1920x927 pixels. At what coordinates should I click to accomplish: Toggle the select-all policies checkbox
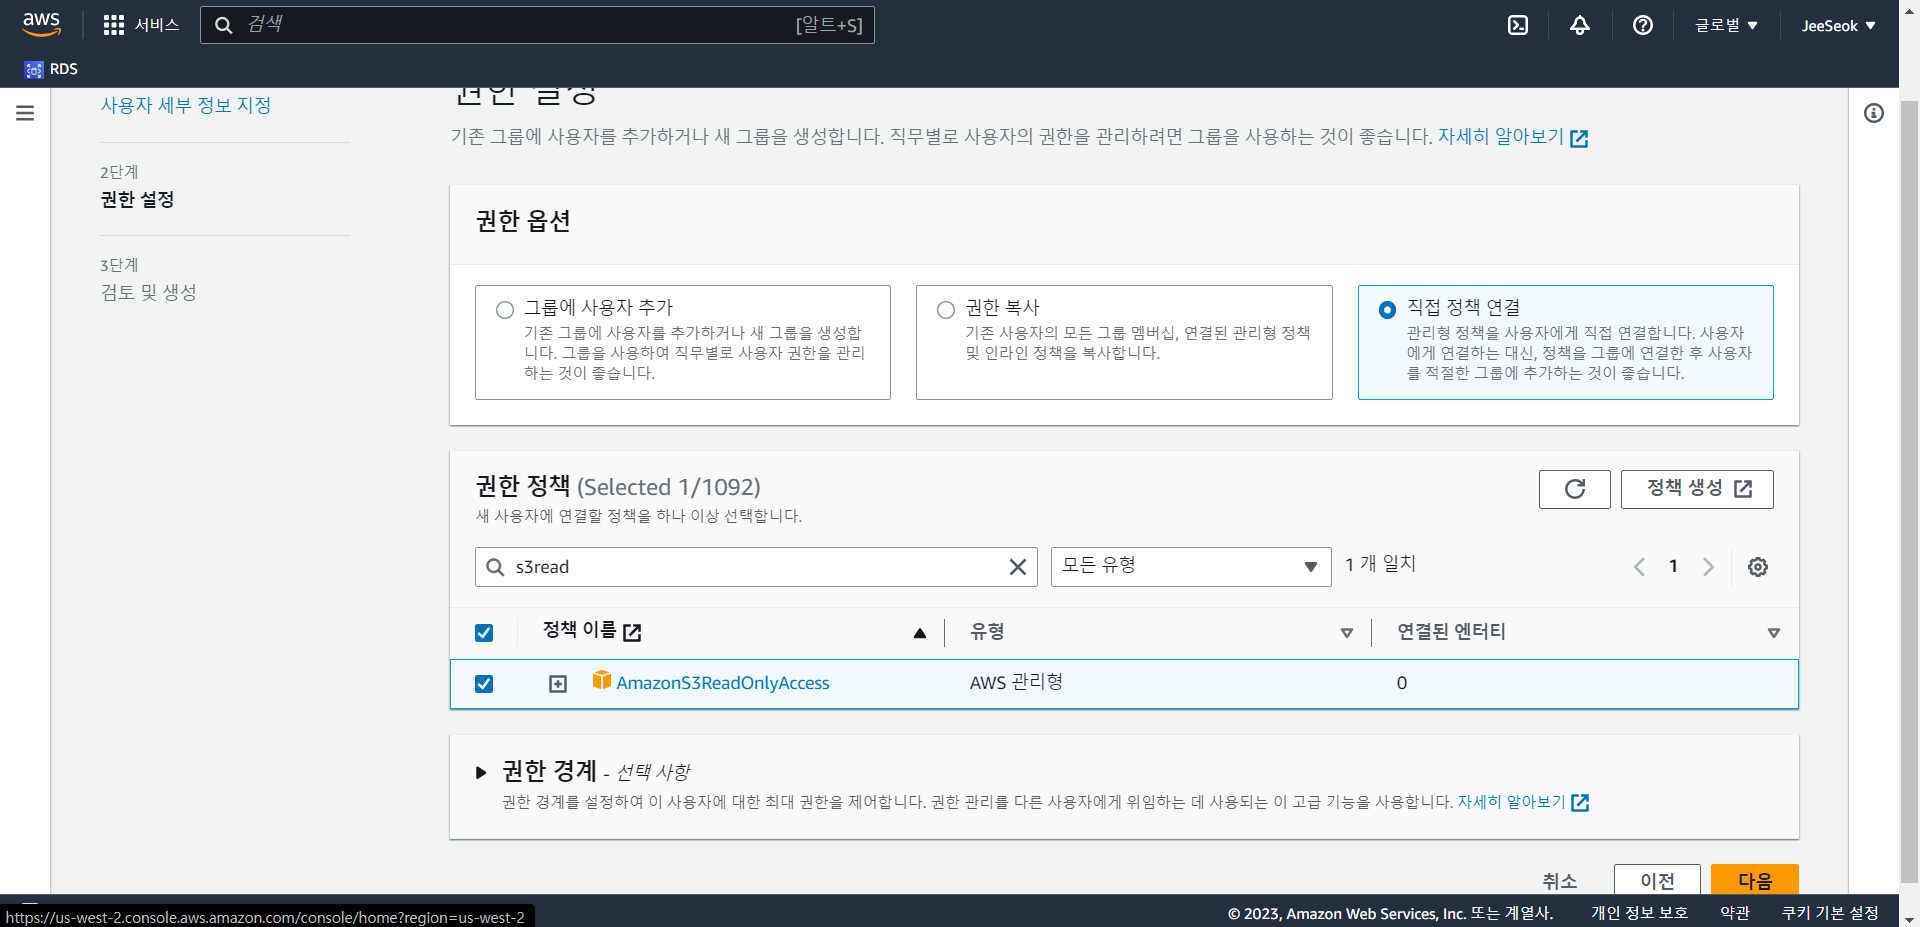[x=484, y=633]
